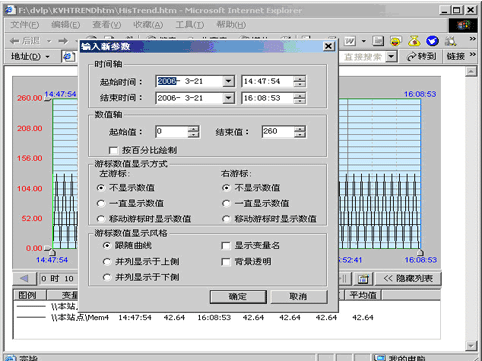Click the 确定 button
Screen dimensions: 482x361
pyautogui.click(x=238, y=296)
